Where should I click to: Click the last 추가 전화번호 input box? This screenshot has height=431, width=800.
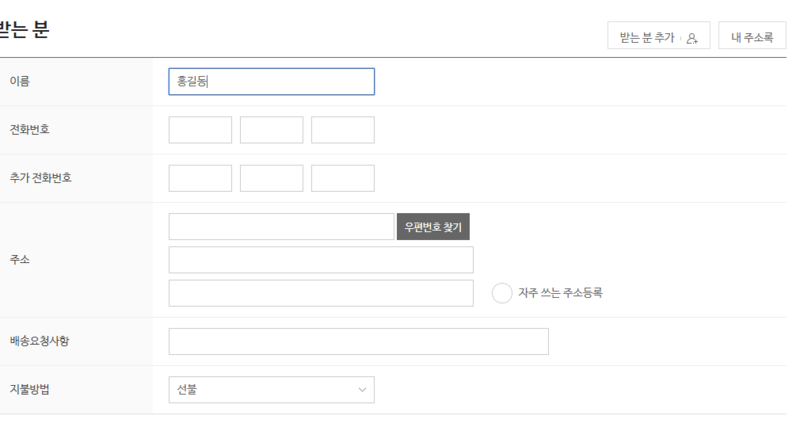[343, 179]
